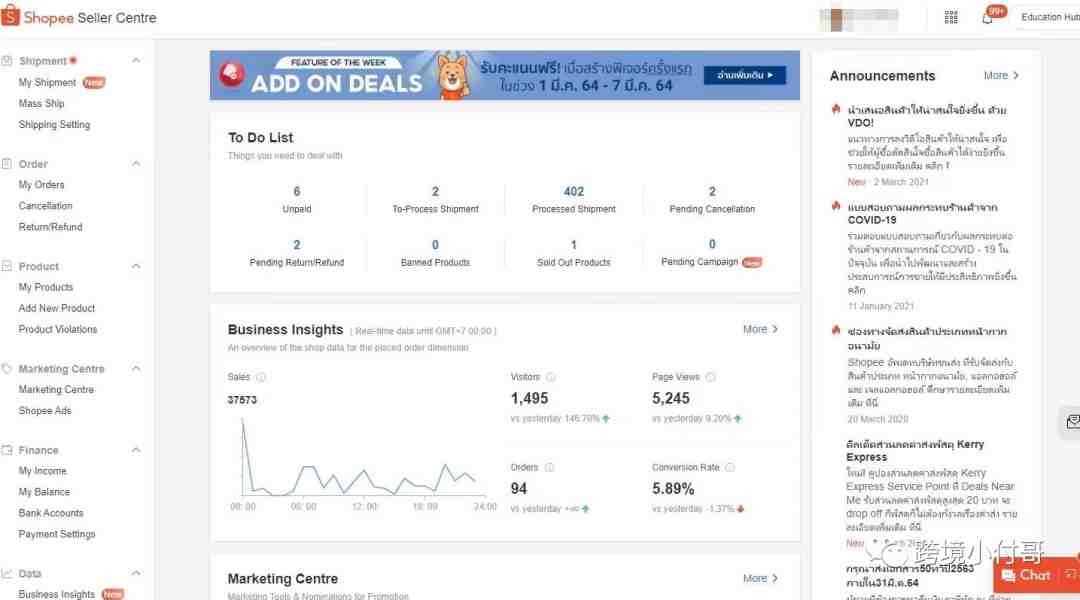View More Marketing Centre tools

click(x=760, y=579)
